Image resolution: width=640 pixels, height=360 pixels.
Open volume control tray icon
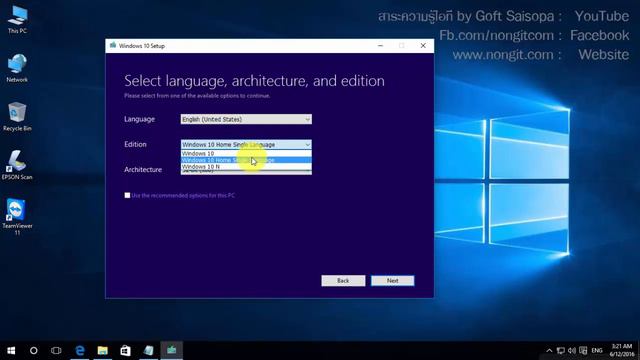point(572,351)
